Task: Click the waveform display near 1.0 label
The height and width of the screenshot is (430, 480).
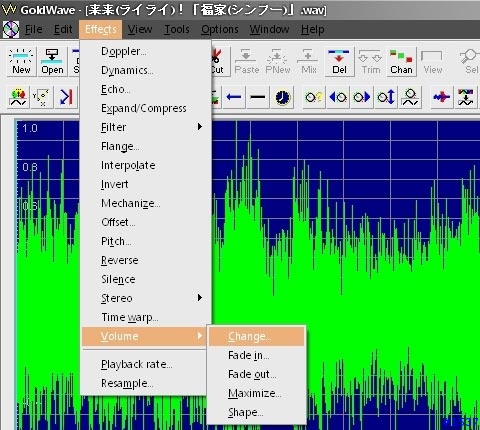Action: (x=30, y=128)
